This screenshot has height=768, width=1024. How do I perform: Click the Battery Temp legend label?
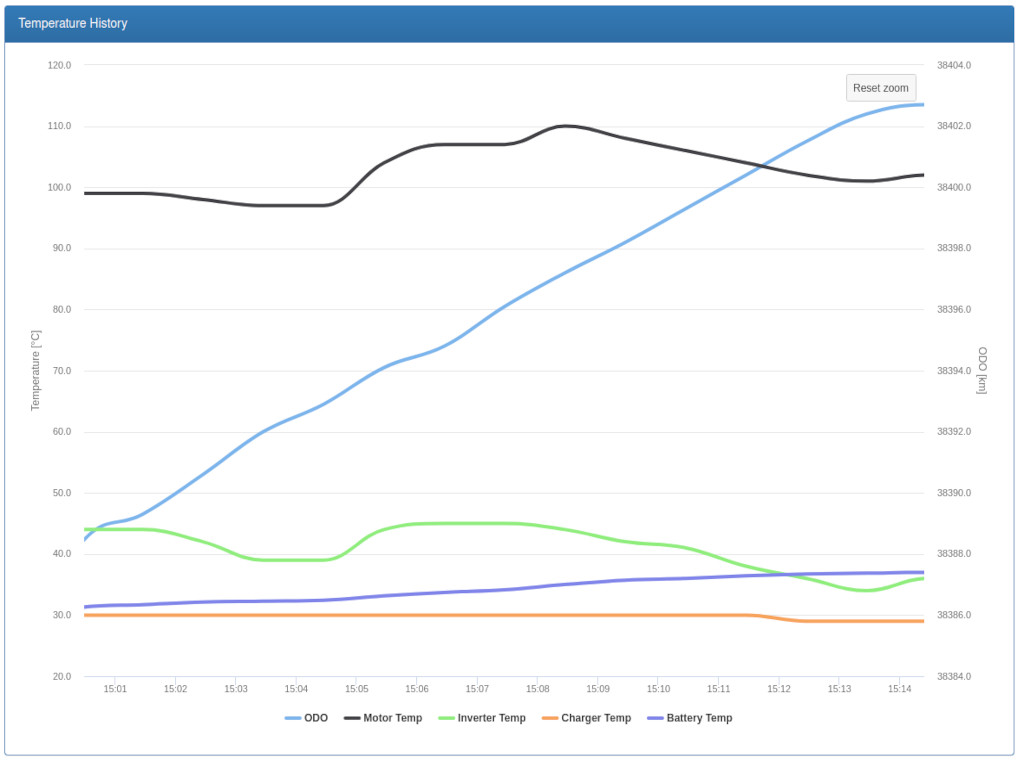pyautogui.click(x=699, y=718)
